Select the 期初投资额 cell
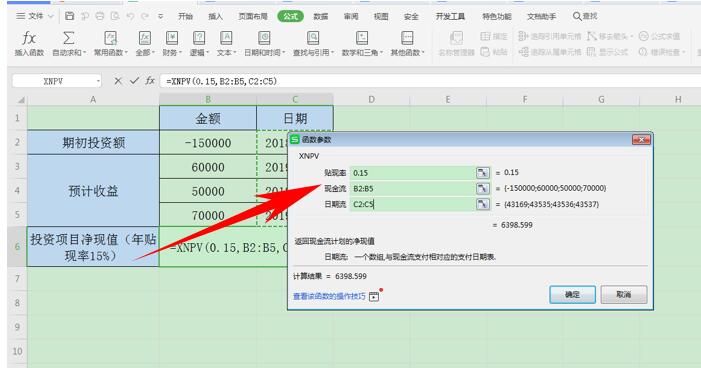The height and width of the screenshot is (368, 701). (93, 143)
